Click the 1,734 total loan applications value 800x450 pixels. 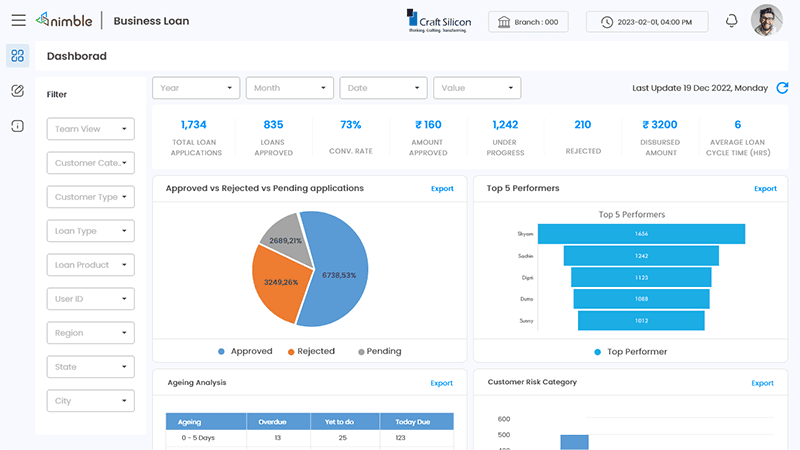[x=194, y=124]
